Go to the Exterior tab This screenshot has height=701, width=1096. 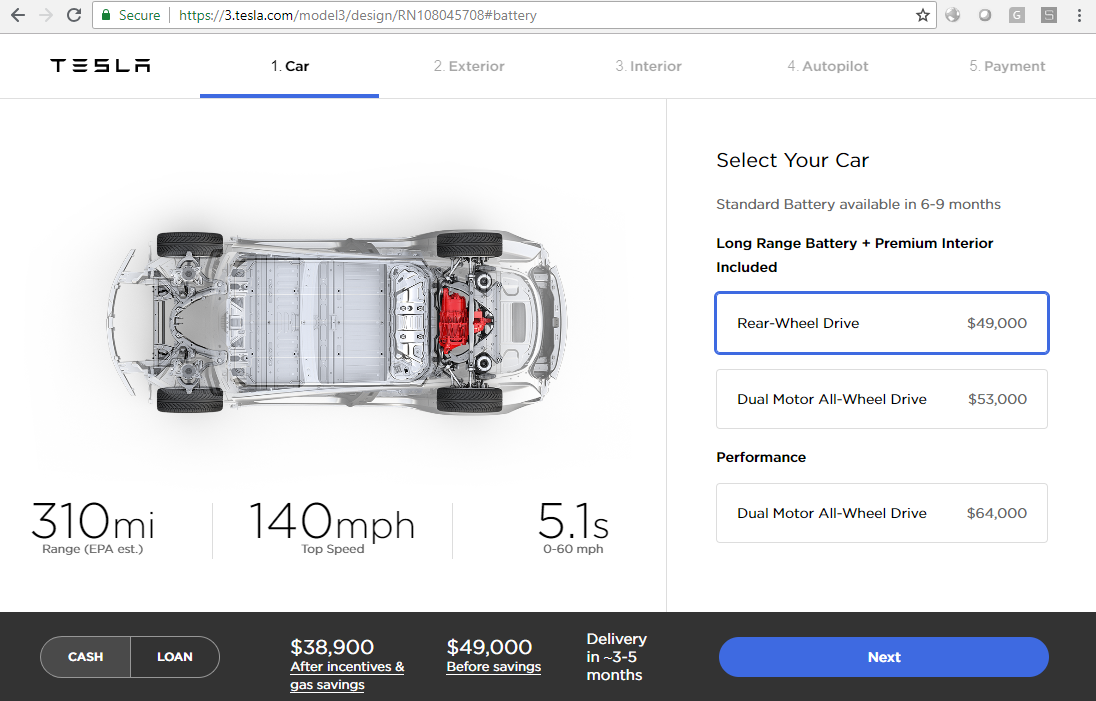(469, 66)
